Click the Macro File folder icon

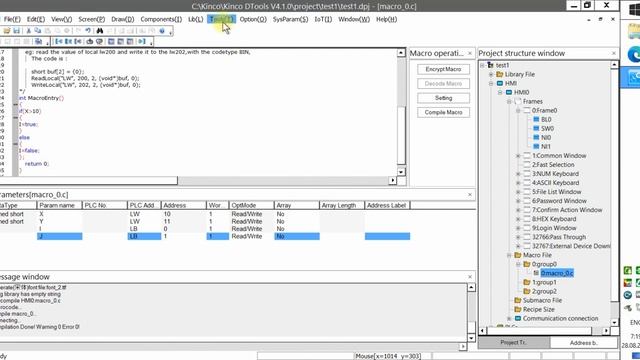(518, 255)
